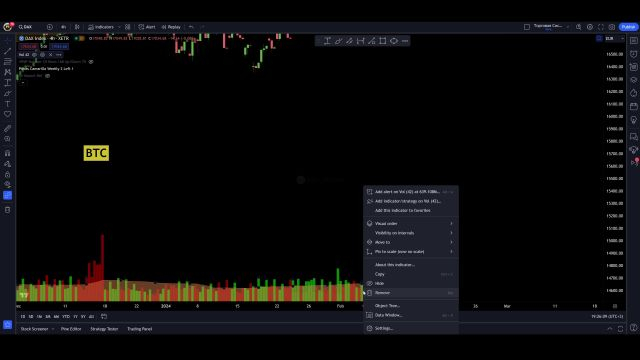Viewport: 640px width, 360px height.
Task: Toggle lock all drawing tools
Action: 7,174
